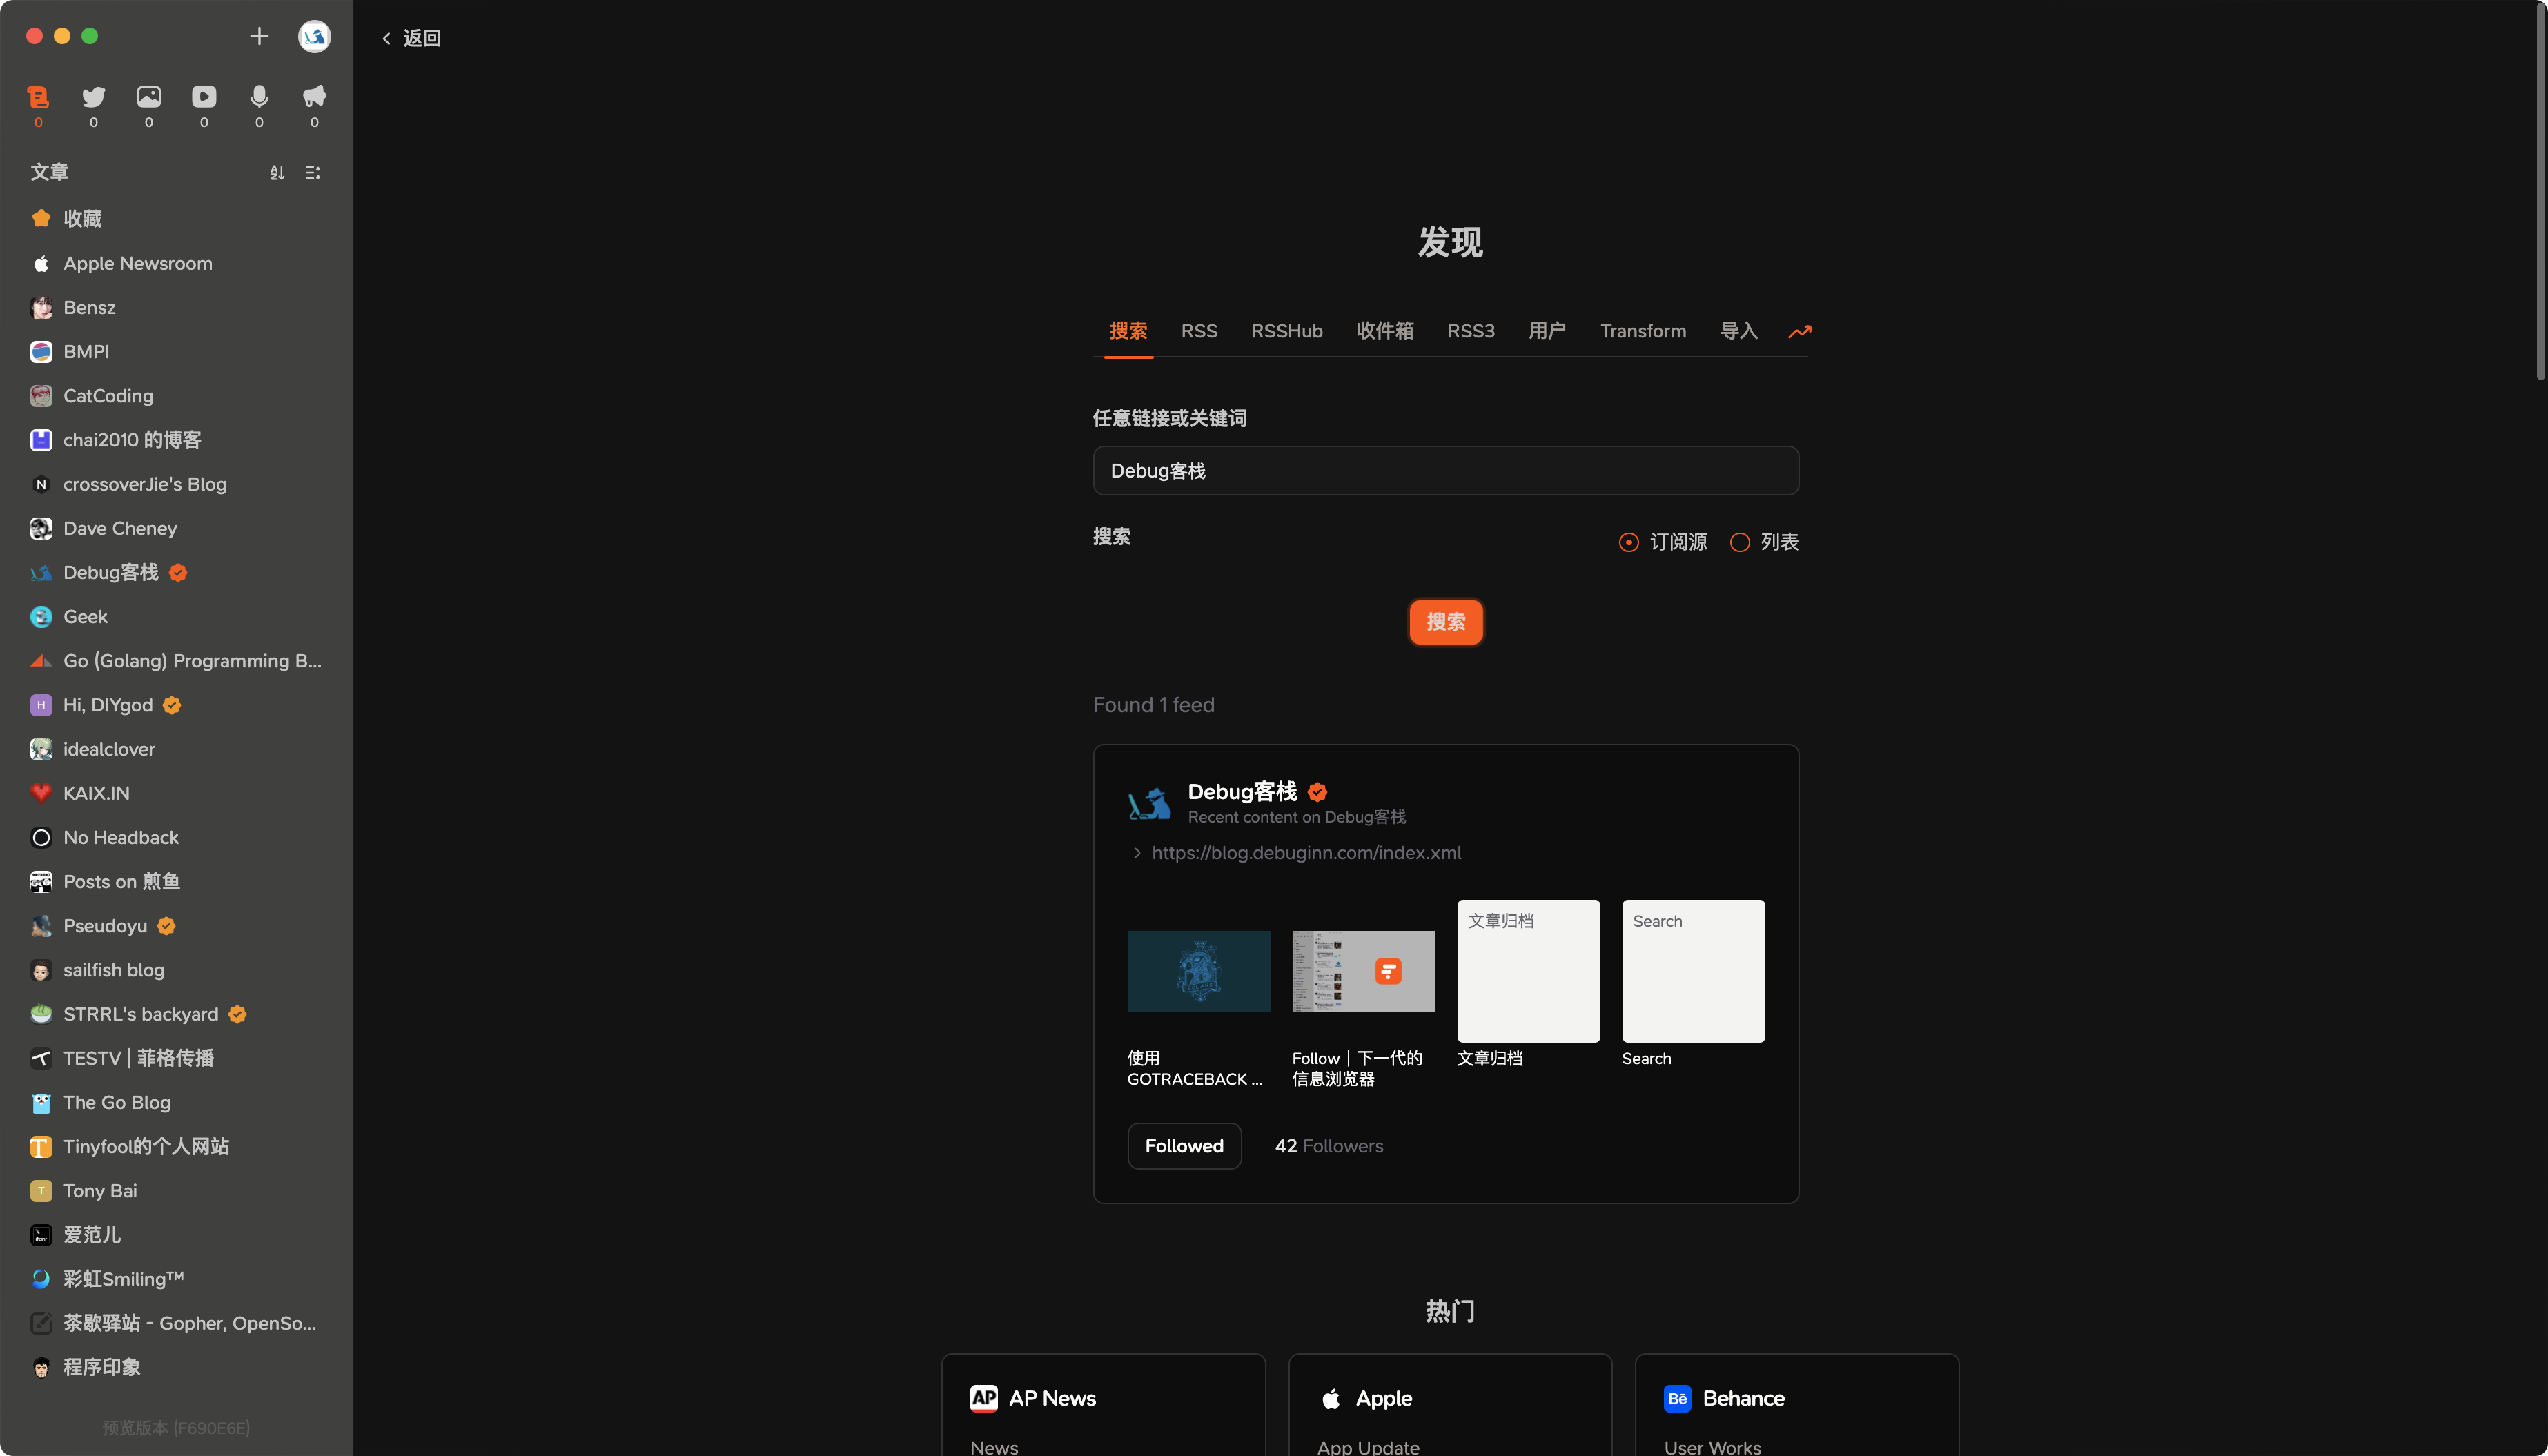Toggle follow state with the Followed button
The image size is (2548, 1456).
[1184, 1146]
